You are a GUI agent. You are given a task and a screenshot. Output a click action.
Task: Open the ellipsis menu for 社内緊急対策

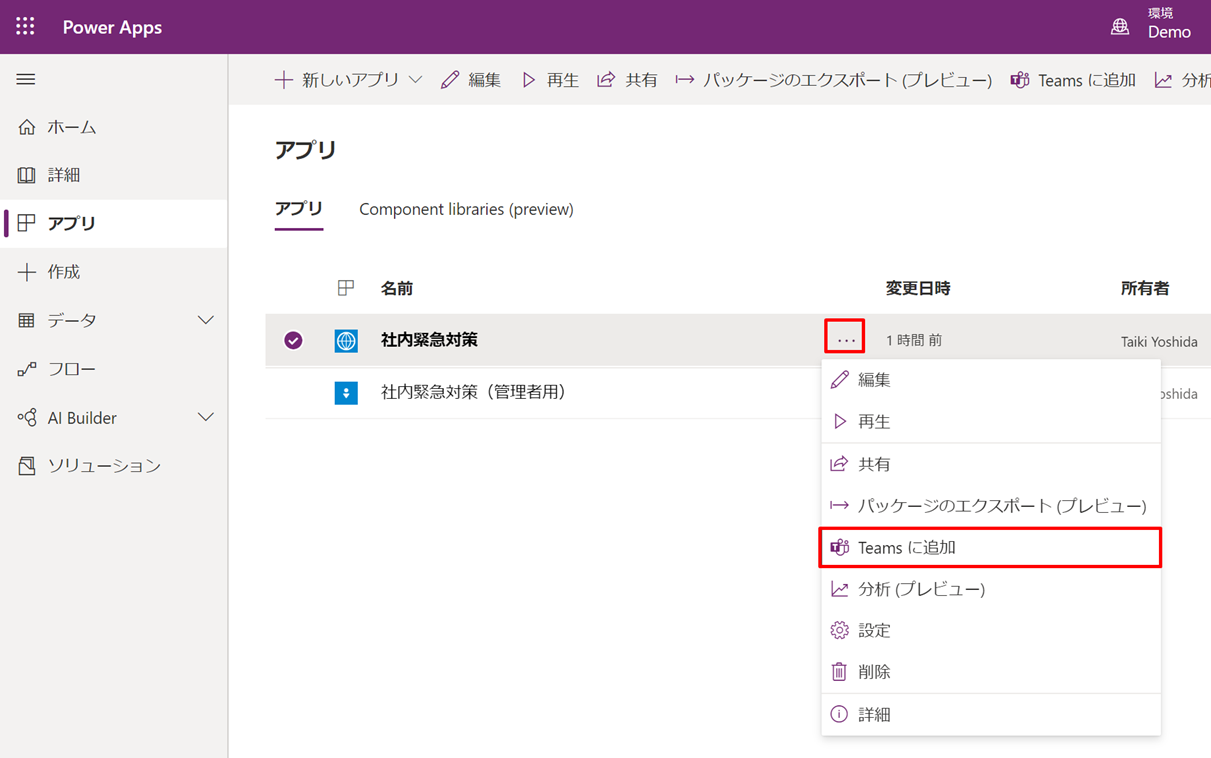click(x=846, y=340)
